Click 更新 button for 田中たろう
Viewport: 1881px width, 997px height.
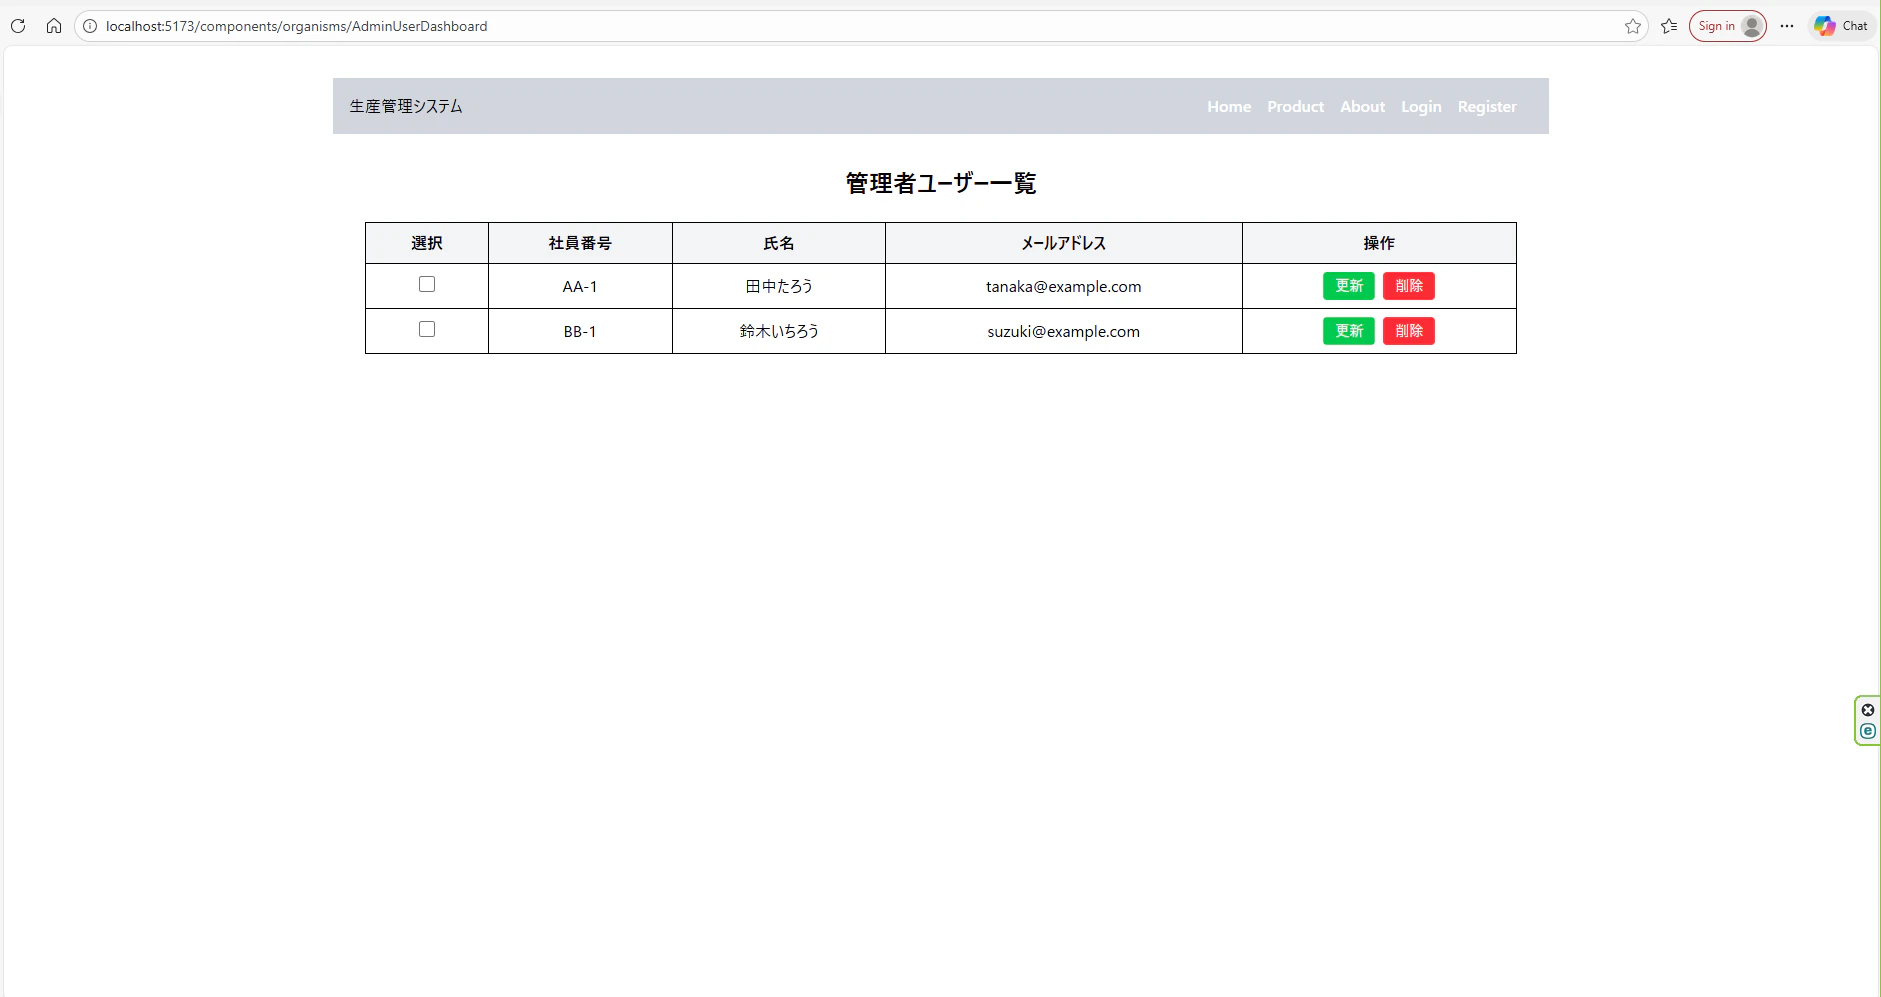pyautogui.click(x=1349, y=286)
